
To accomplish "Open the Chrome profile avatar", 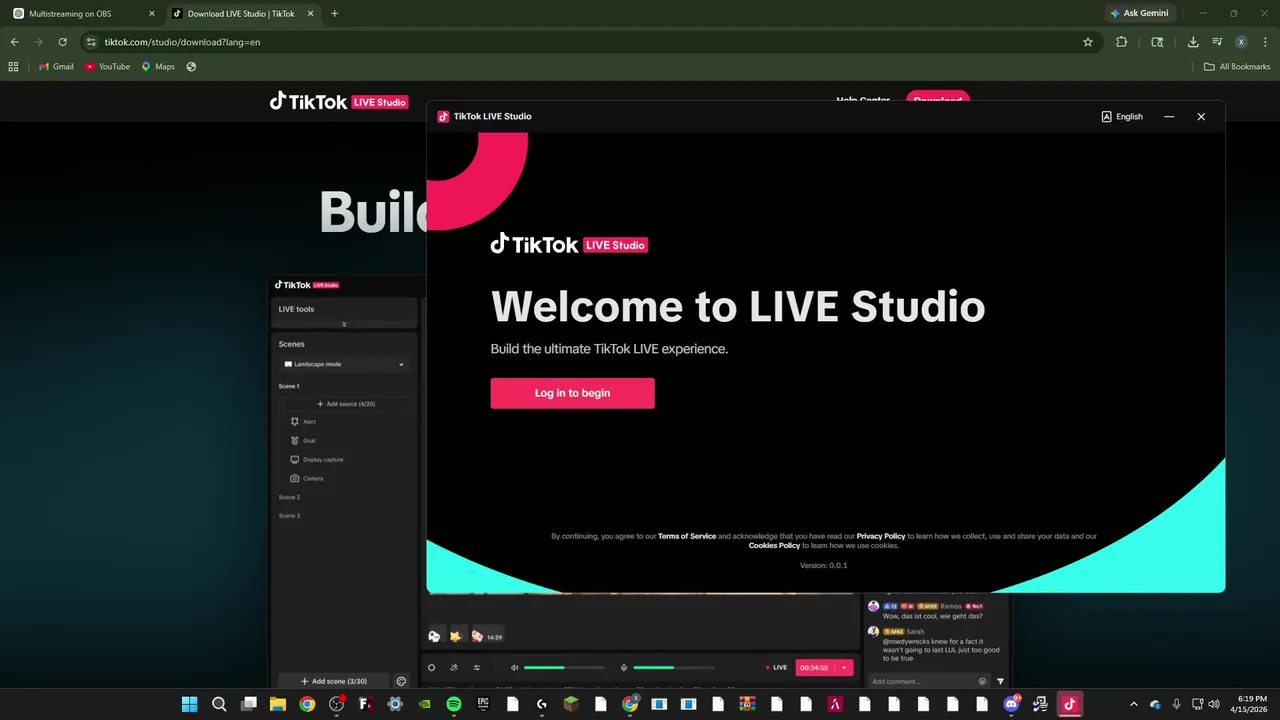I will pyautogui.click(x=1241, y=42).
